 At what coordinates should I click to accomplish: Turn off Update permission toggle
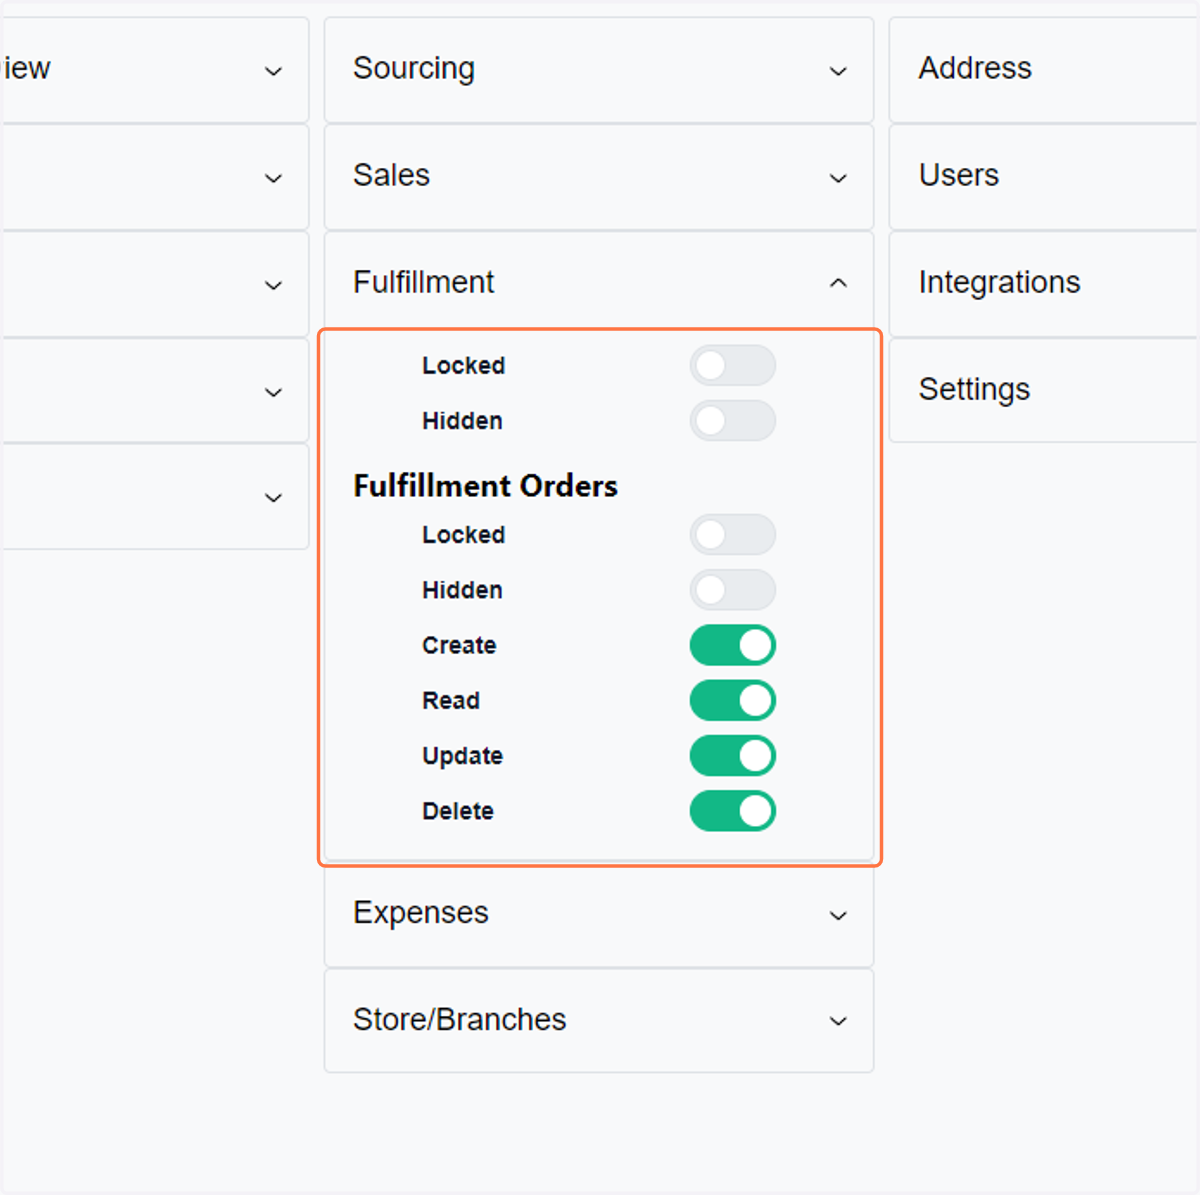[x=732, y=755]
